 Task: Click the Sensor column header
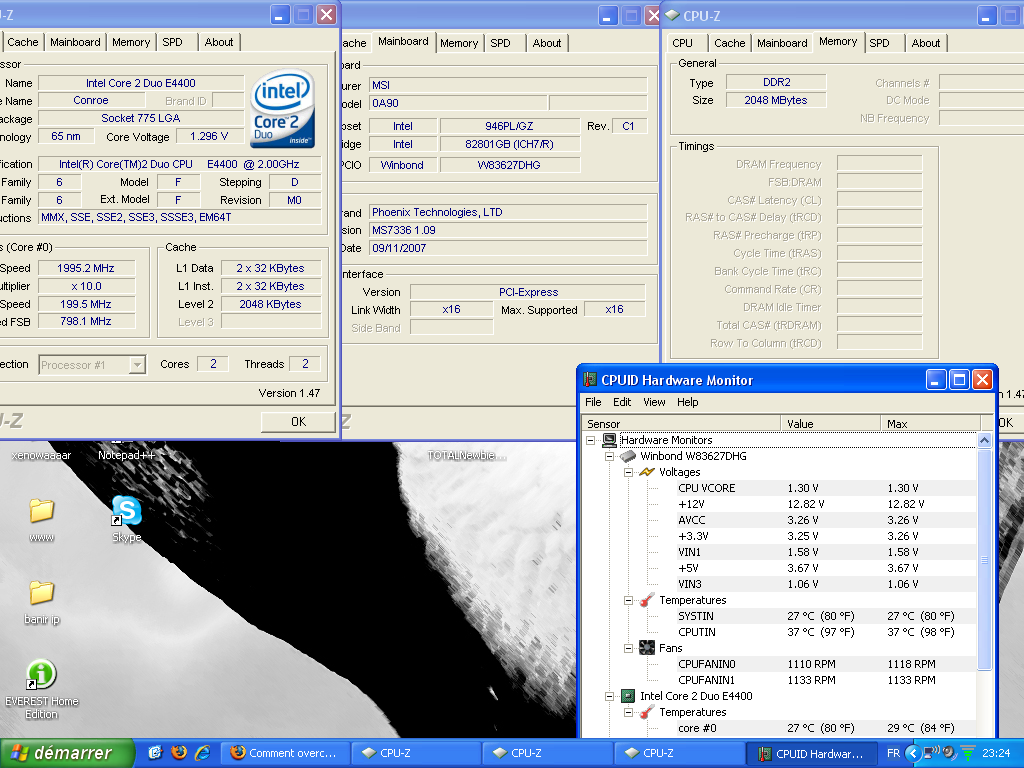click(681, 424)
